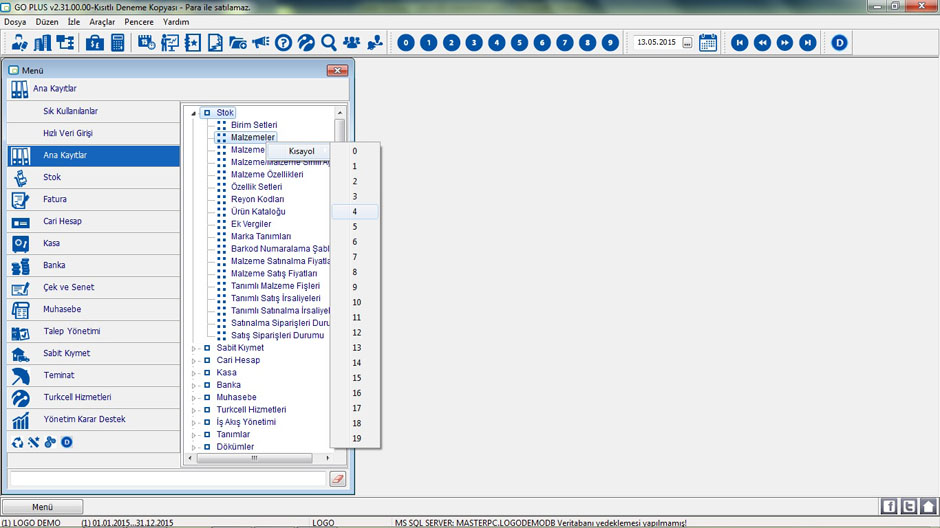Click the tools wrench icon under sidebar

(x=34, y=442)
